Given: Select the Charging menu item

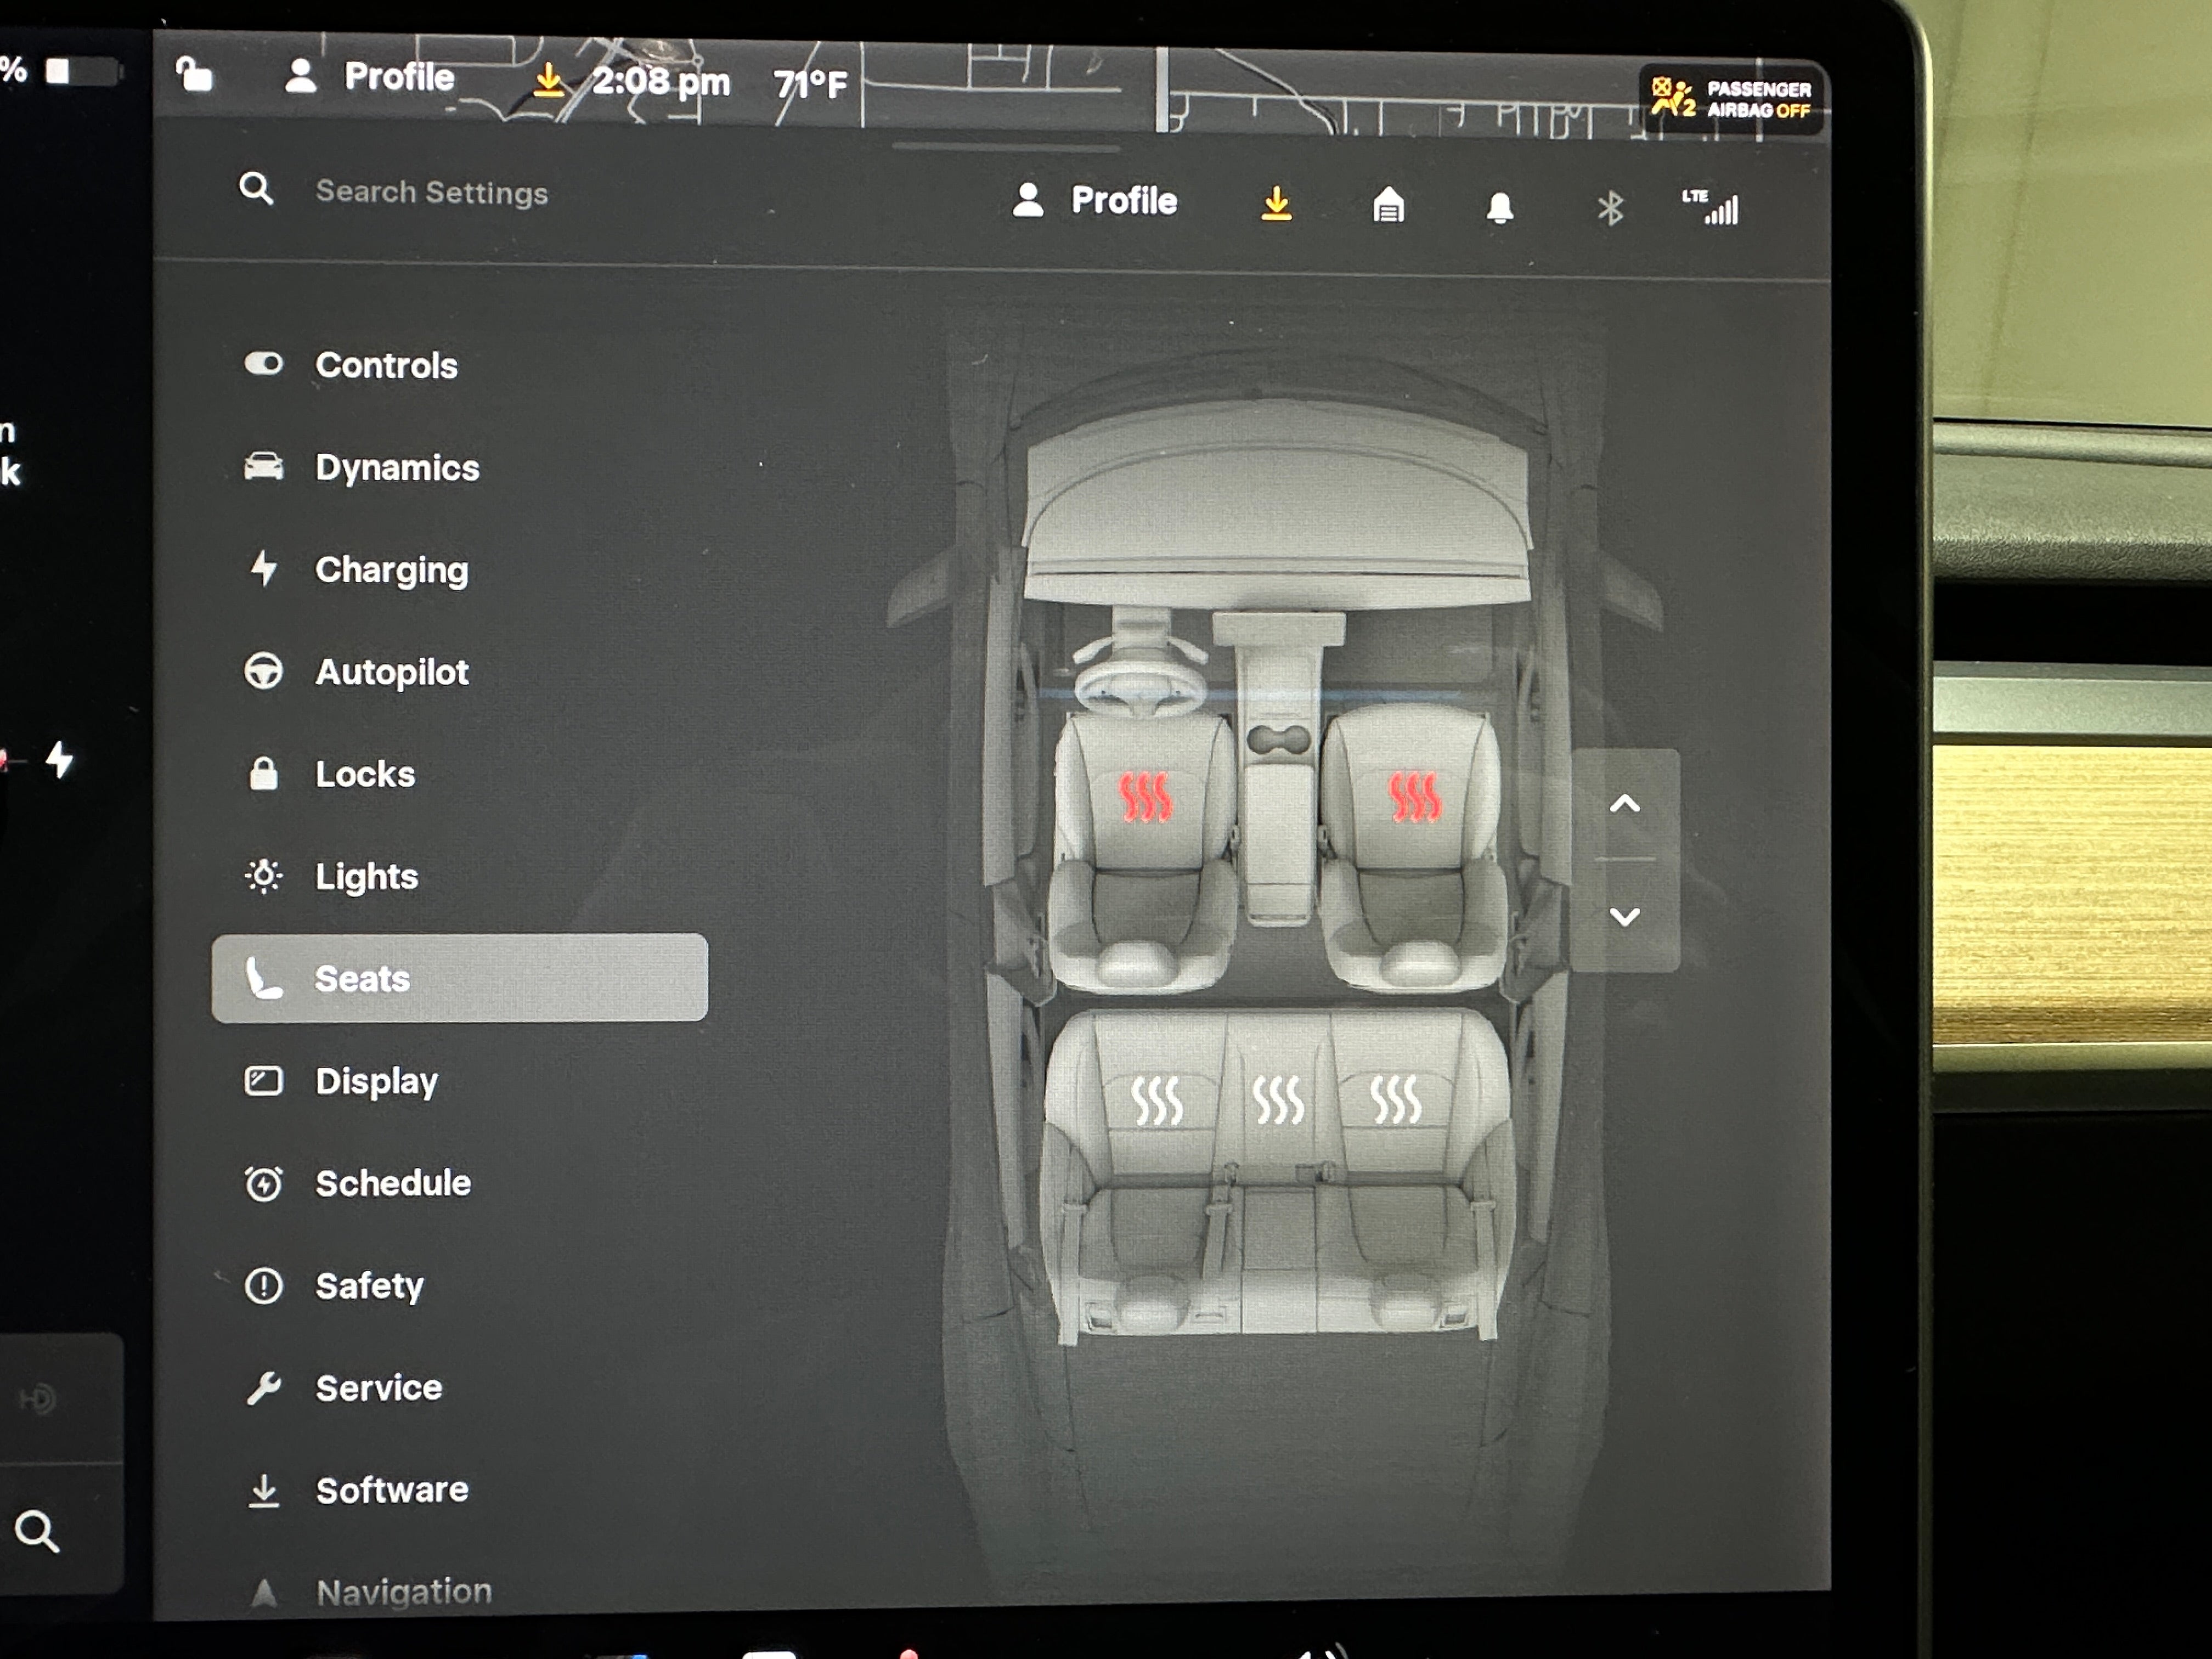Looking at the screenshot, I should coord(391,570).
